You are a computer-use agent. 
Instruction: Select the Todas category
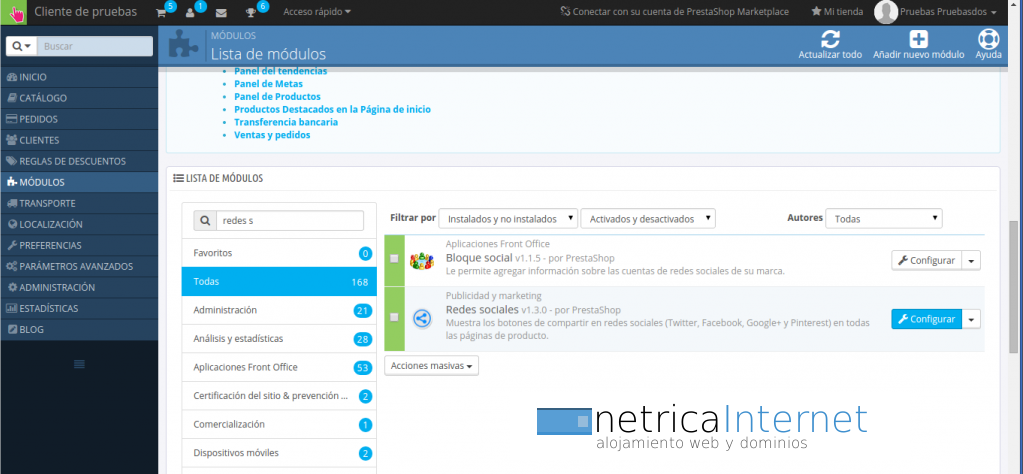pyautogui.click(x=279, y=282)
